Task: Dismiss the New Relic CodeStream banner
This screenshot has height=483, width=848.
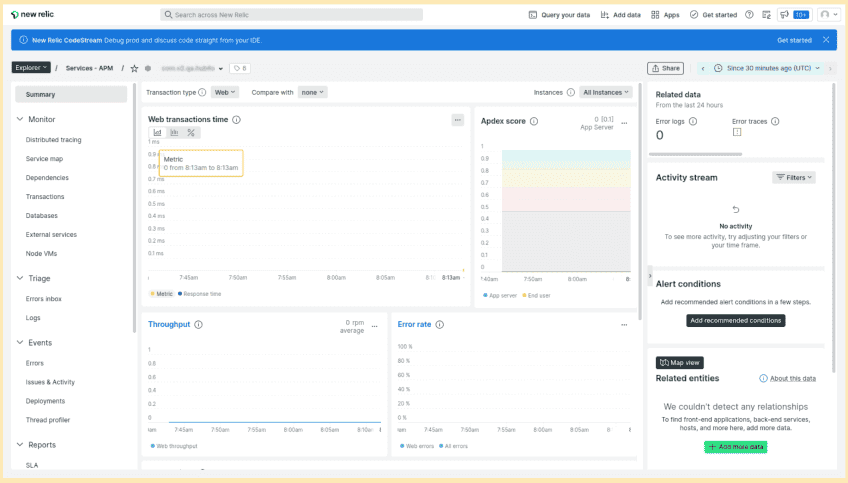Action: (826, 40)
